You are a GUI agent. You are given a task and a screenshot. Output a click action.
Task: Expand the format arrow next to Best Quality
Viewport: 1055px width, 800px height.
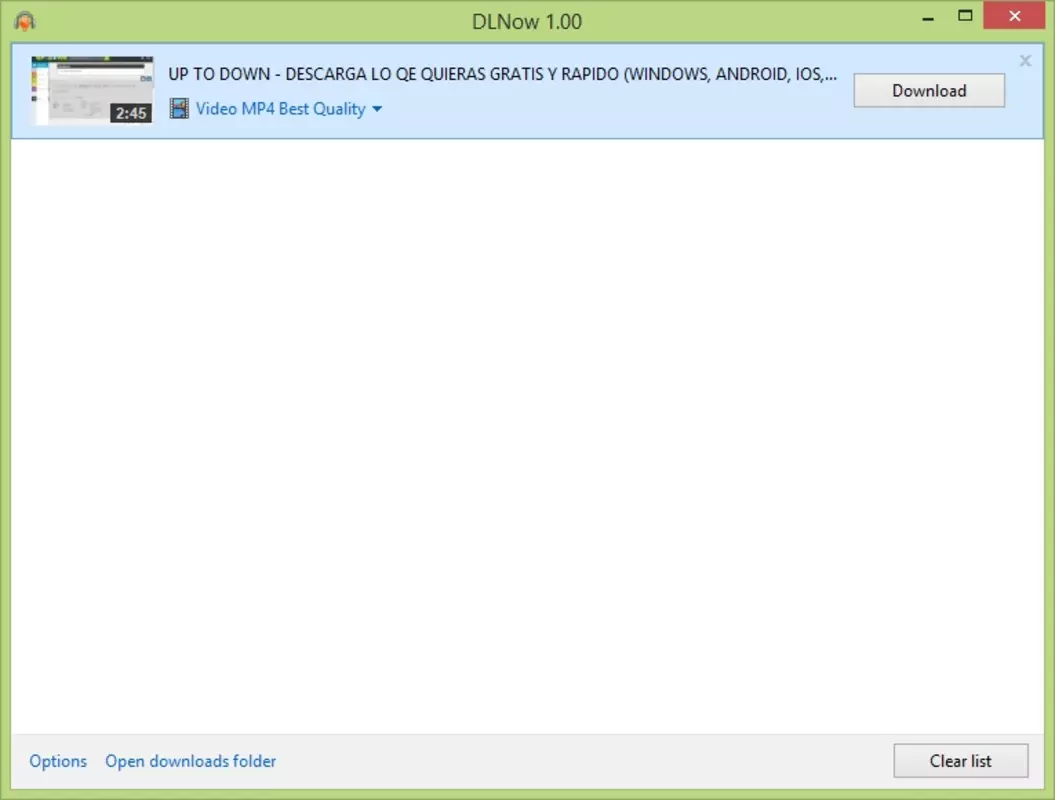coord(377,109)
